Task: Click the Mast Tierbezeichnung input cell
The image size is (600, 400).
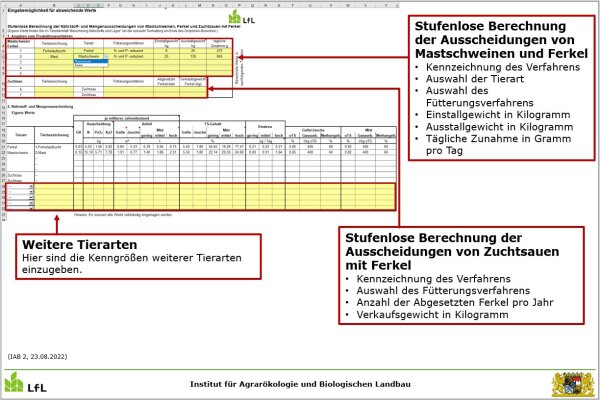Action: pos(54,56)
